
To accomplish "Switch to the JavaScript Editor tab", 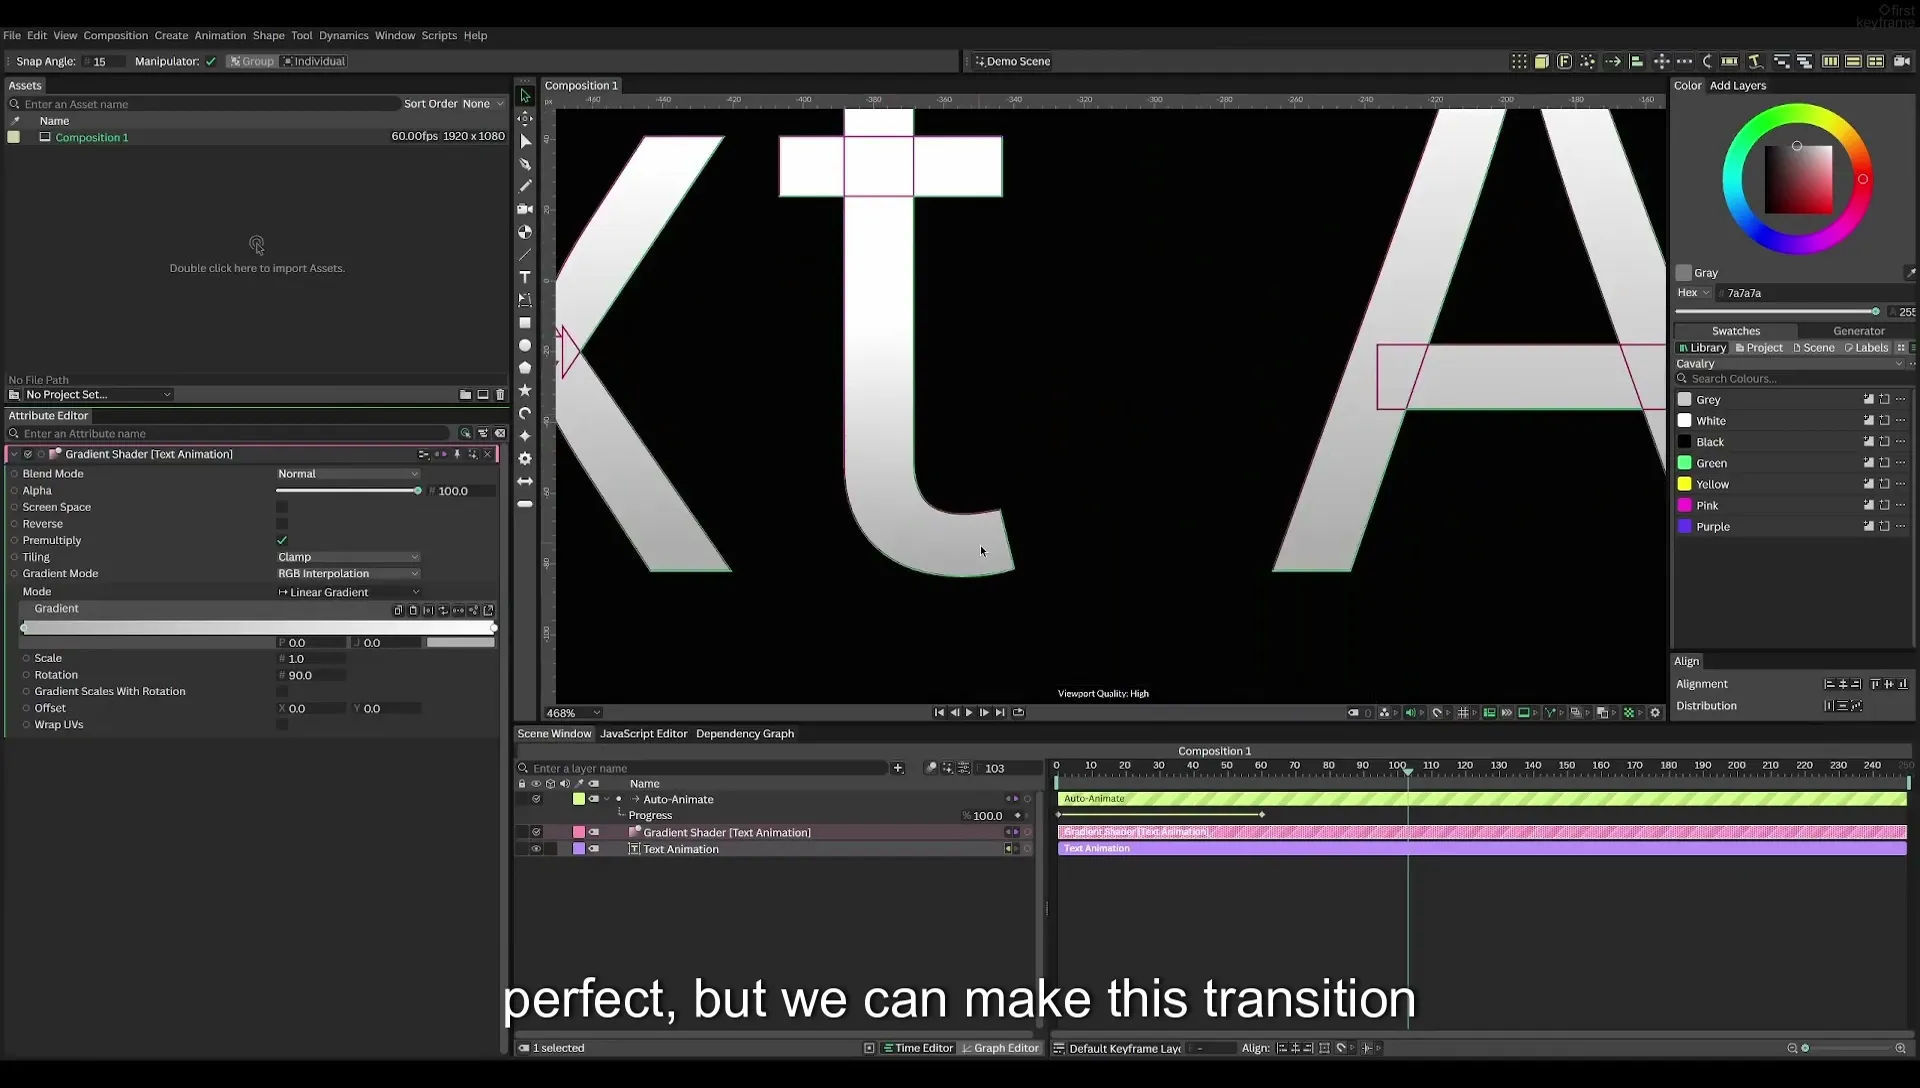I will pos(644,734).
